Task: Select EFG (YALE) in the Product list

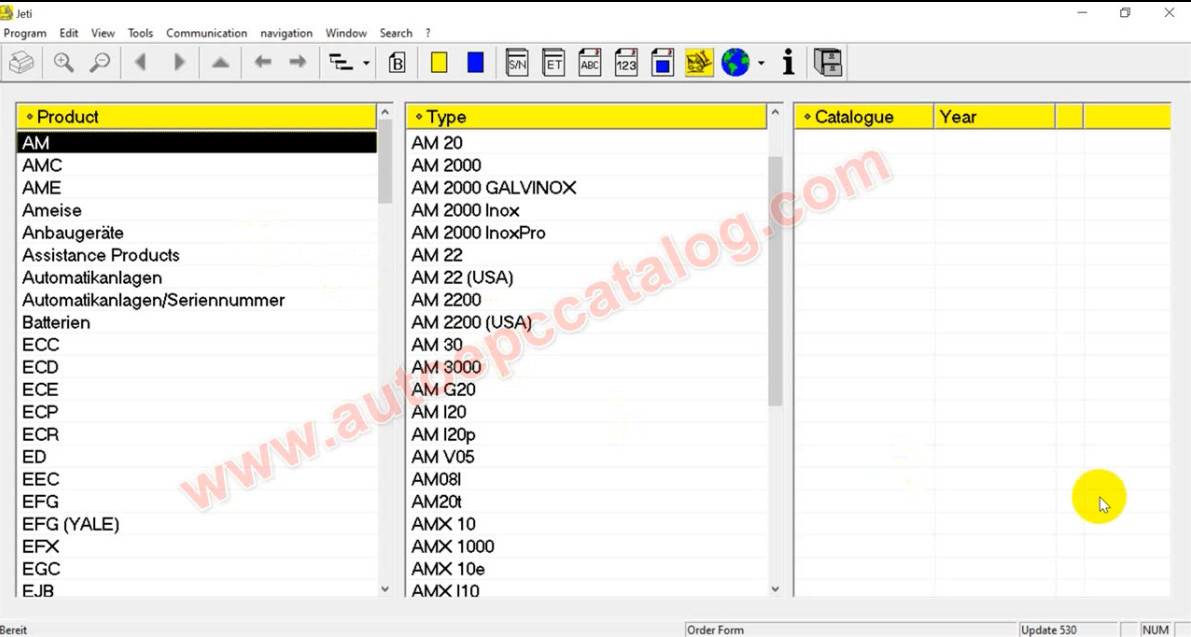Action: [196, 524]
